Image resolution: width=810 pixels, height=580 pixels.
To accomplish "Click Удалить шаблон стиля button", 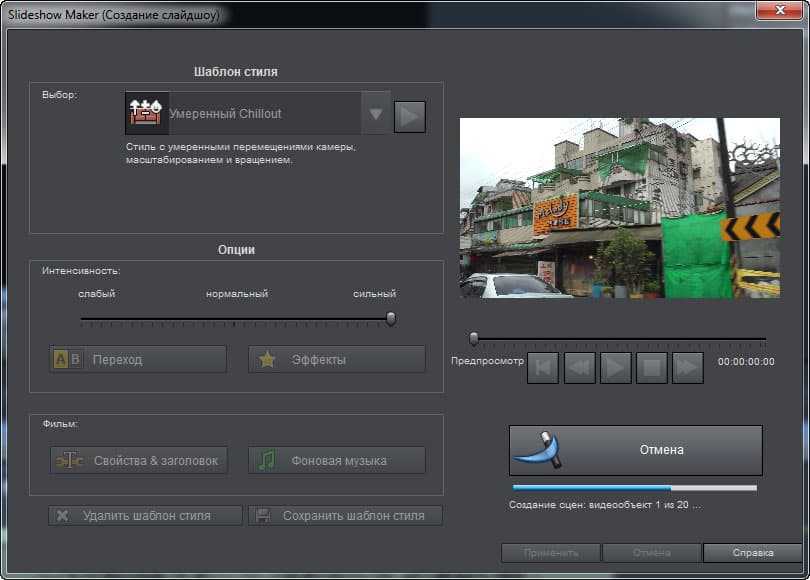I will (x=145, y=515).
